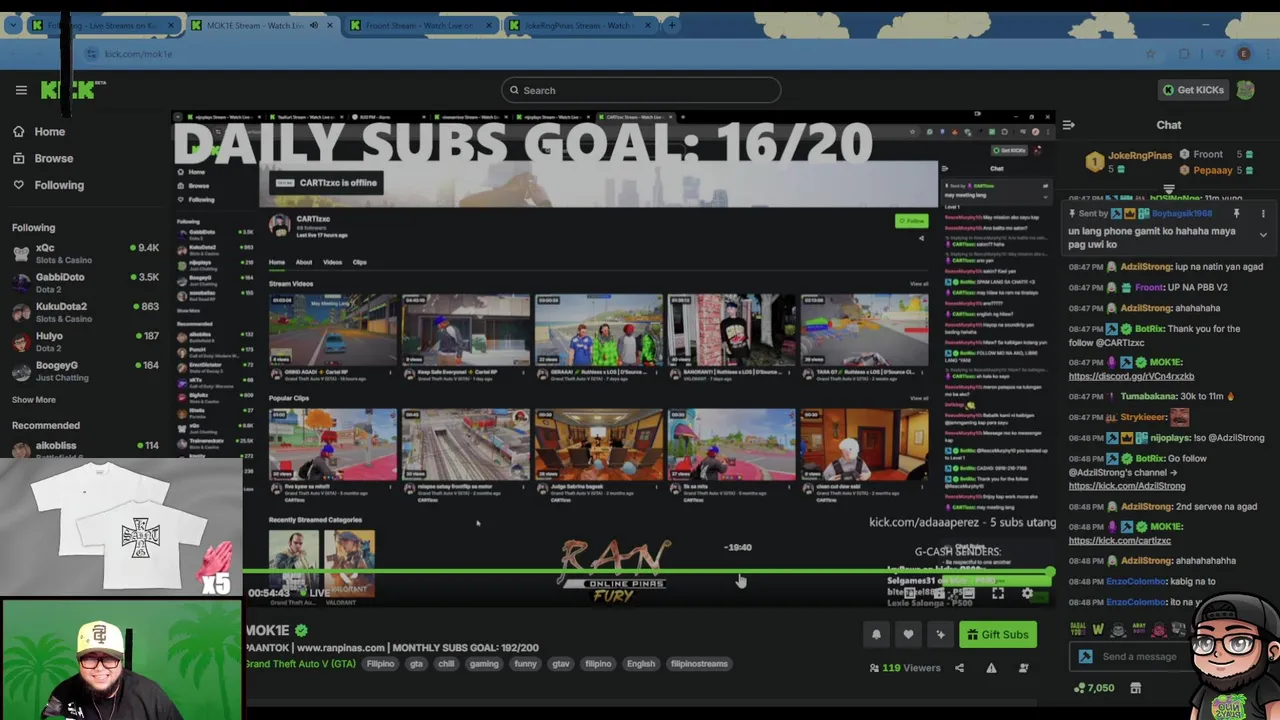Open kick.com/AdzilStrong link in chat
Viewport: 1280px width, 720px height.
point(1127,486)
